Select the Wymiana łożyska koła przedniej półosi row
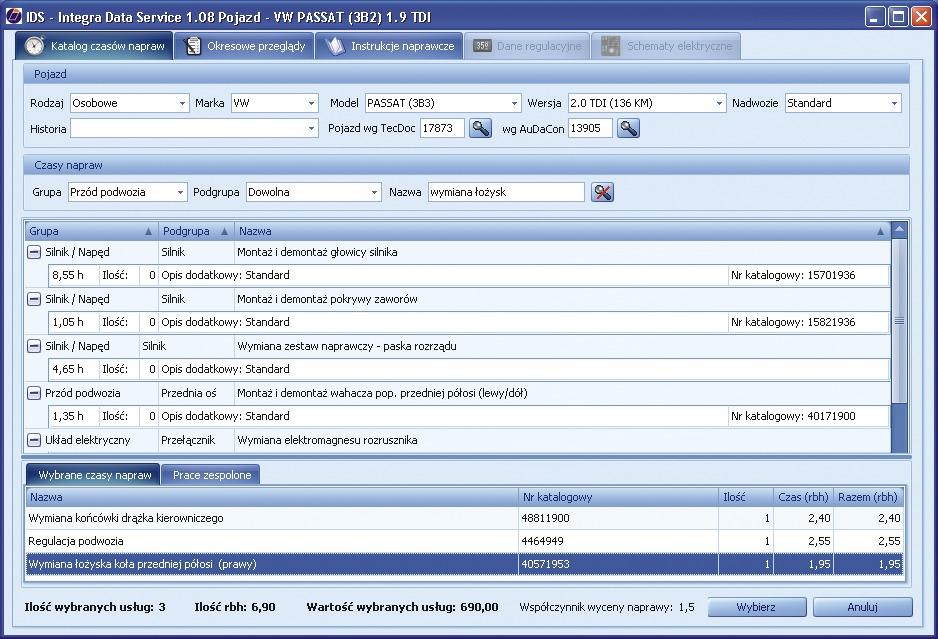 465,564
